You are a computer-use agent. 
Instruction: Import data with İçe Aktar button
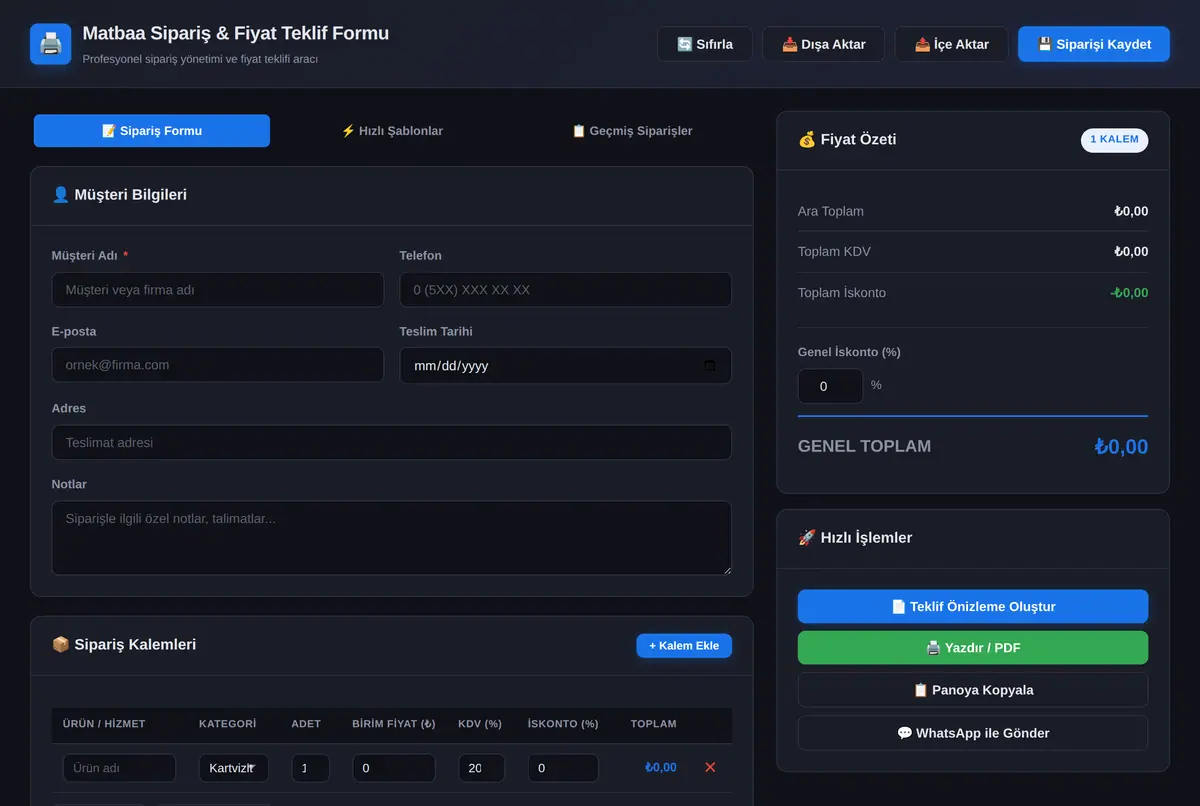point(951,44)
